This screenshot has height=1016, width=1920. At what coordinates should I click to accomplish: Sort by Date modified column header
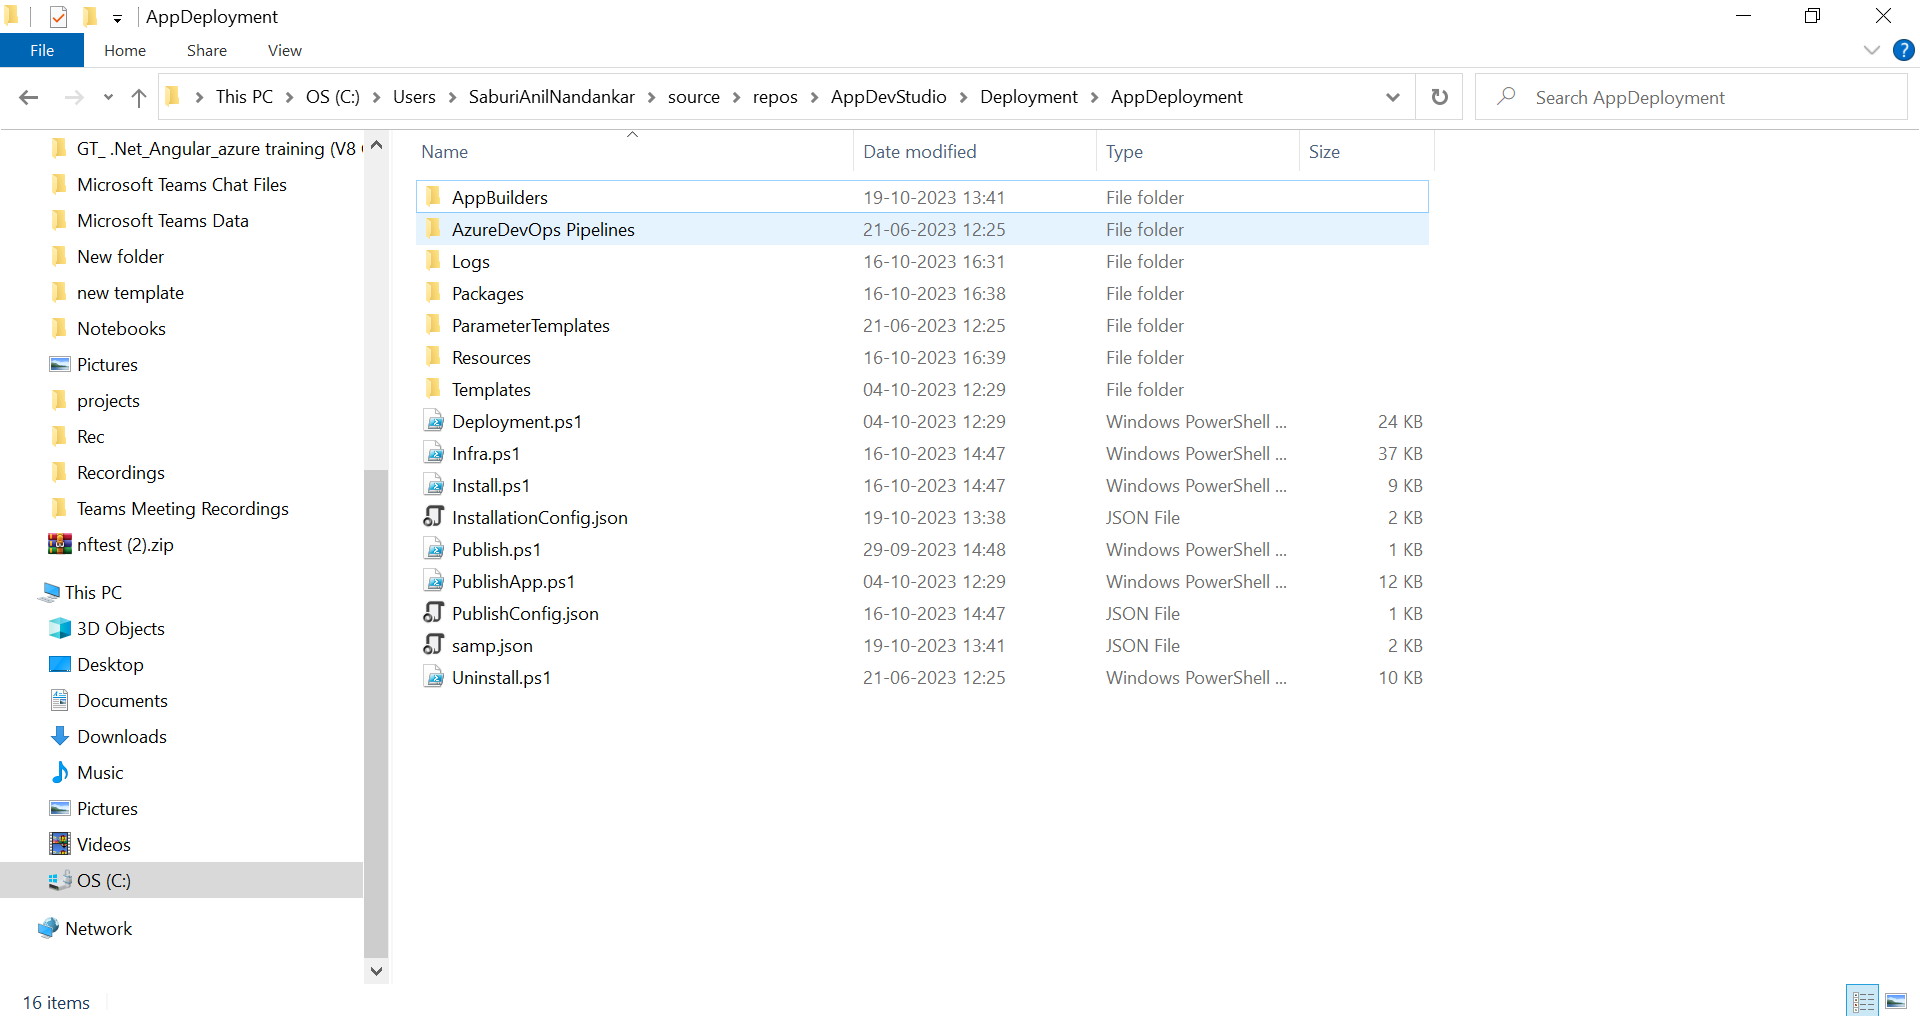coord(975,151)
